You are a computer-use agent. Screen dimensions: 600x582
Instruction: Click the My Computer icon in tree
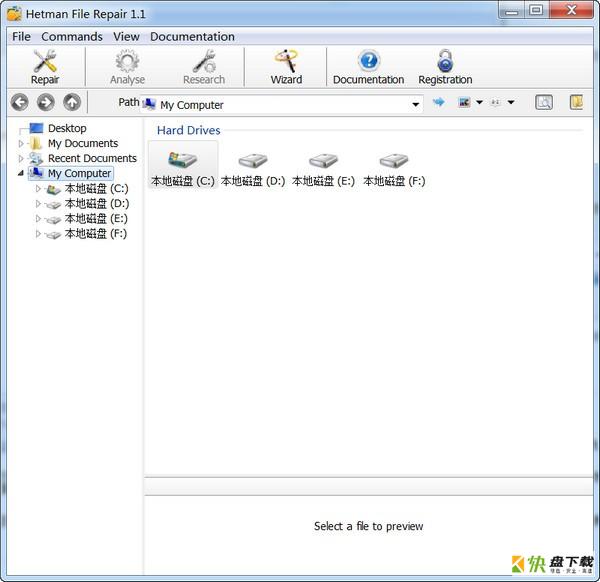tap(36, 173)
